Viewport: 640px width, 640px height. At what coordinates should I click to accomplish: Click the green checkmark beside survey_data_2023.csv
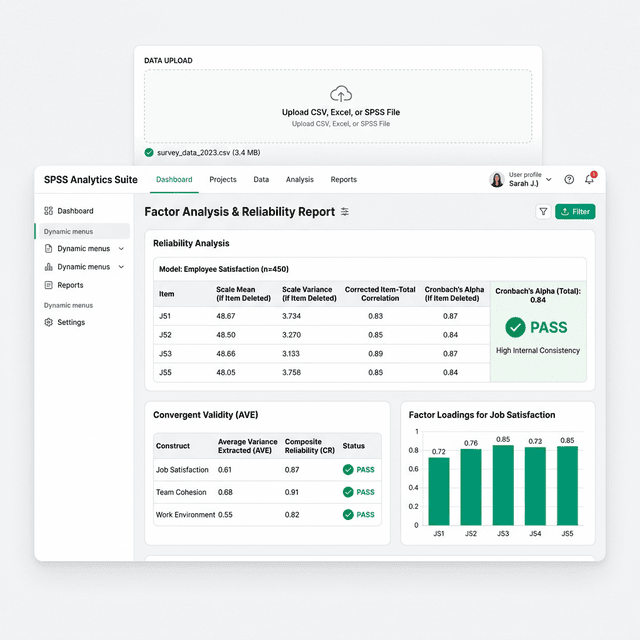(x=149, y=153)
